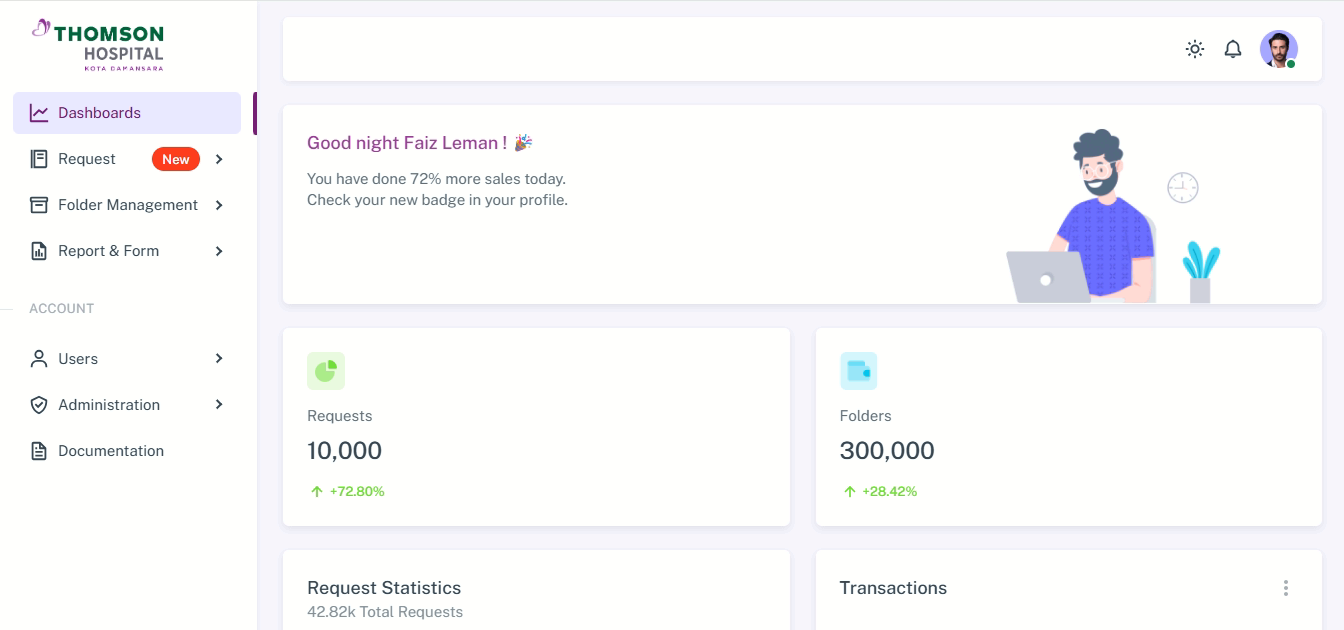Screen dimensions: 1344x630
Task: Click the green Requests pie chart icon
Action: (326, 371)
